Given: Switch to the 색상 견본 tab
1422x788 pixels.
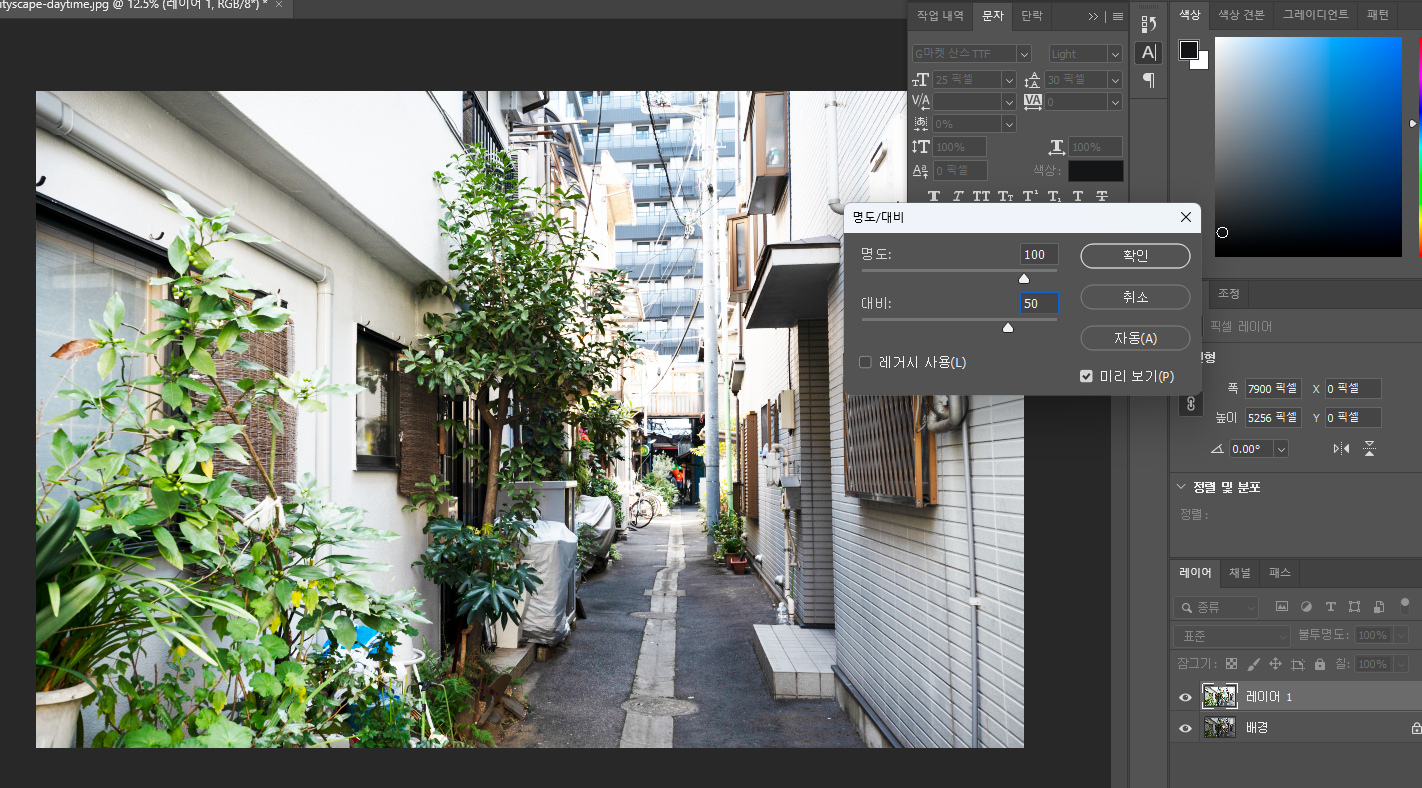Looking at the screenshot, I should pyautogui.click(x=1241, y=15).
